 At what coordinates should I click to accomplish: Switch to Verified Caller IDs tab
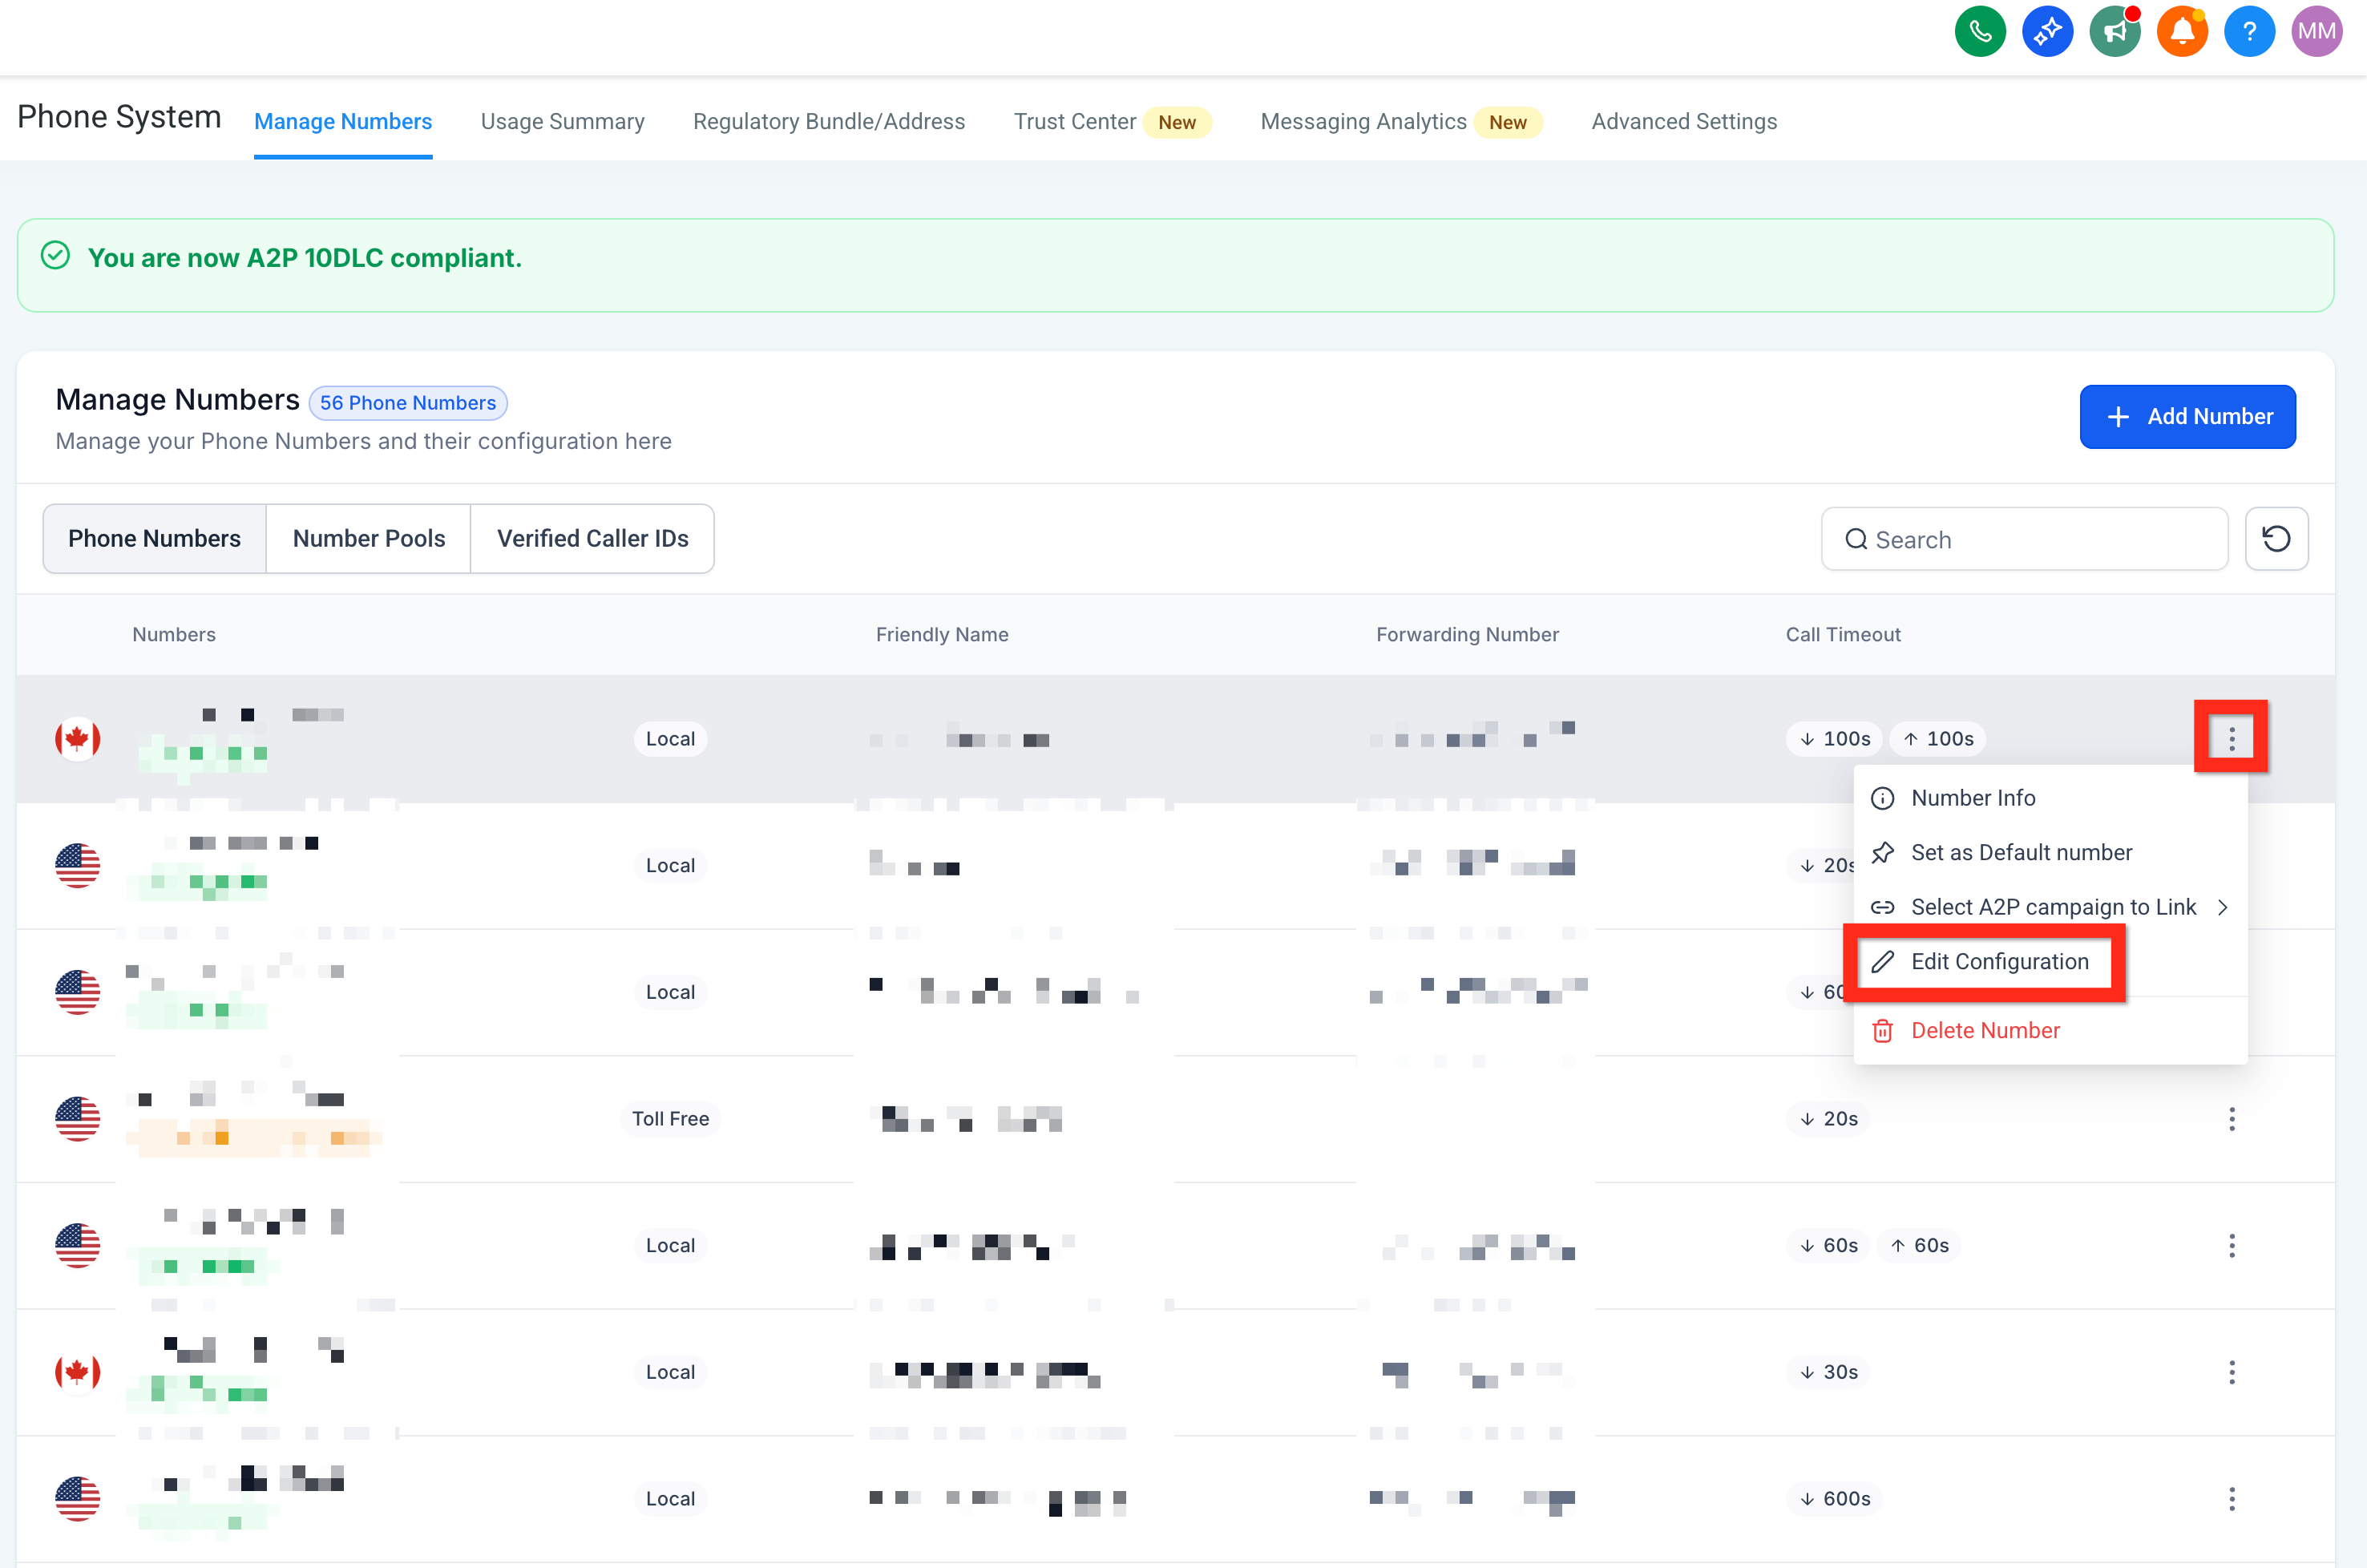[592, 539]
